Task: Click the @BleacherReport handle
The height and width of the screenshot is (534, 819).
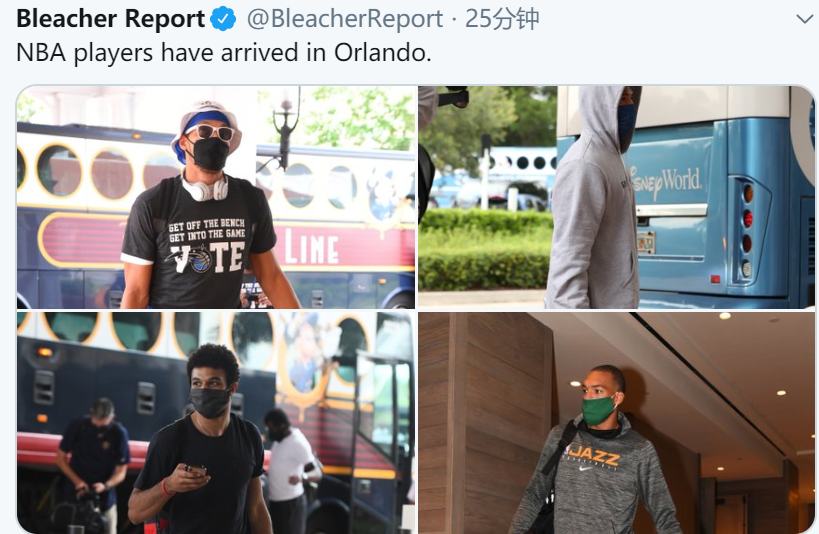Action: pos(345,19)
